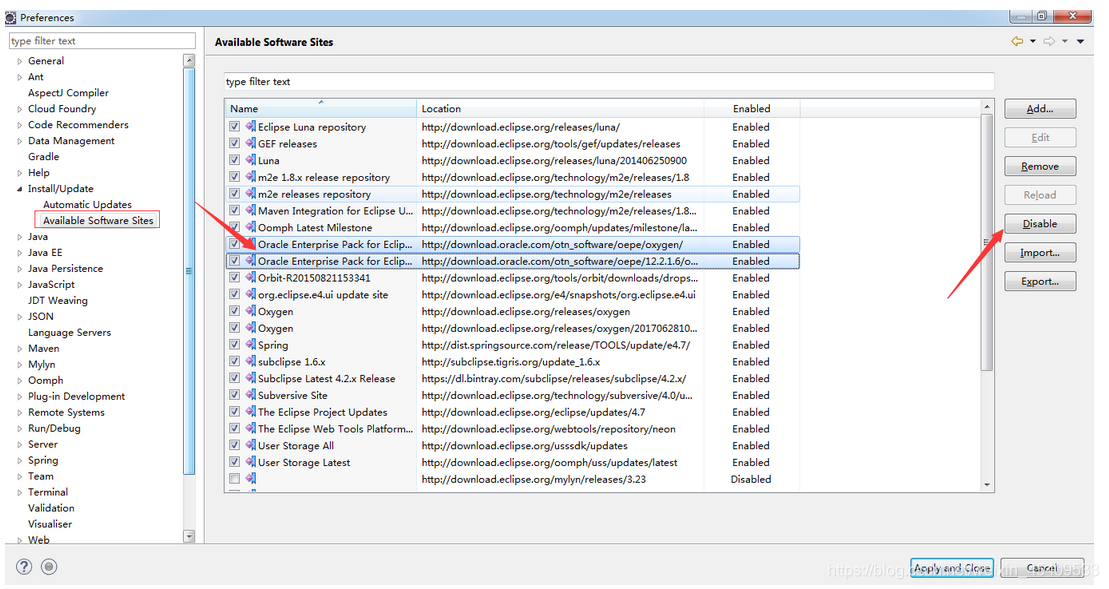Click the Preferences window title icon
Screen dimensions: 1109x589
pyautogui.click(x=11, y=17)
